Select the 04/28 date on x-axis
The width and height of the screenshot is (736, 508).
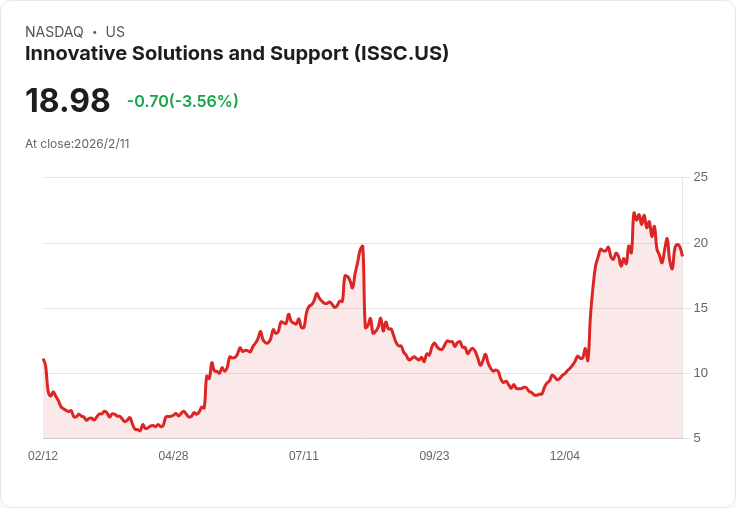coord(173,456)
